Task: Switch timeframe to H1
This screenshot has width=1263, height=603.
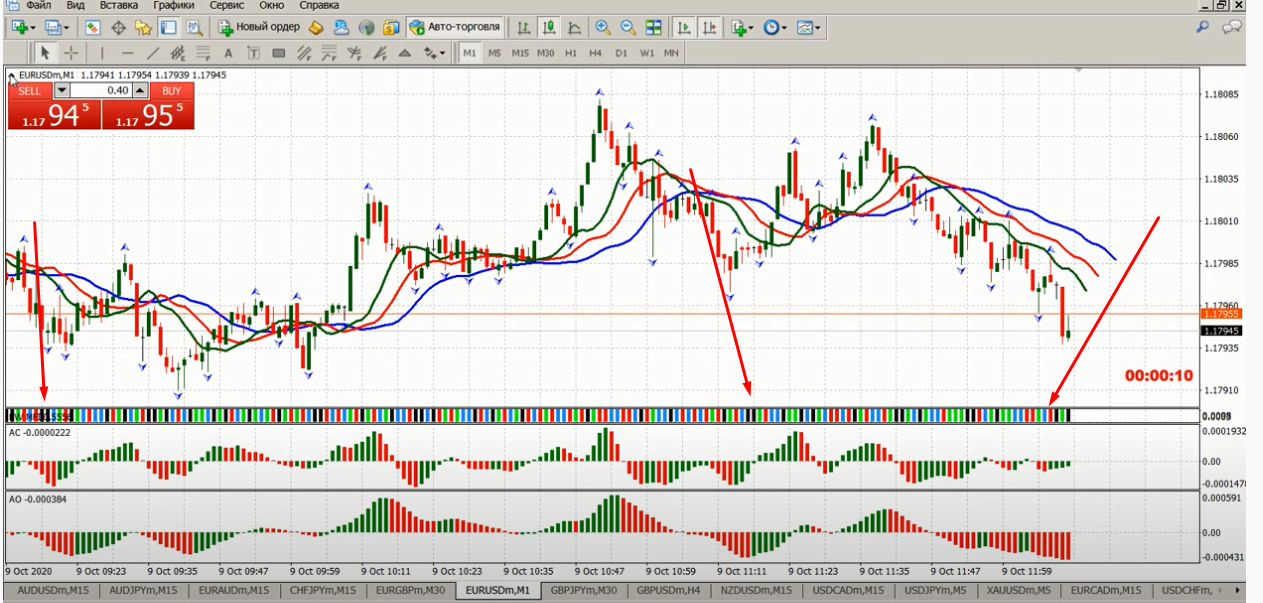Action: point(571,53)
